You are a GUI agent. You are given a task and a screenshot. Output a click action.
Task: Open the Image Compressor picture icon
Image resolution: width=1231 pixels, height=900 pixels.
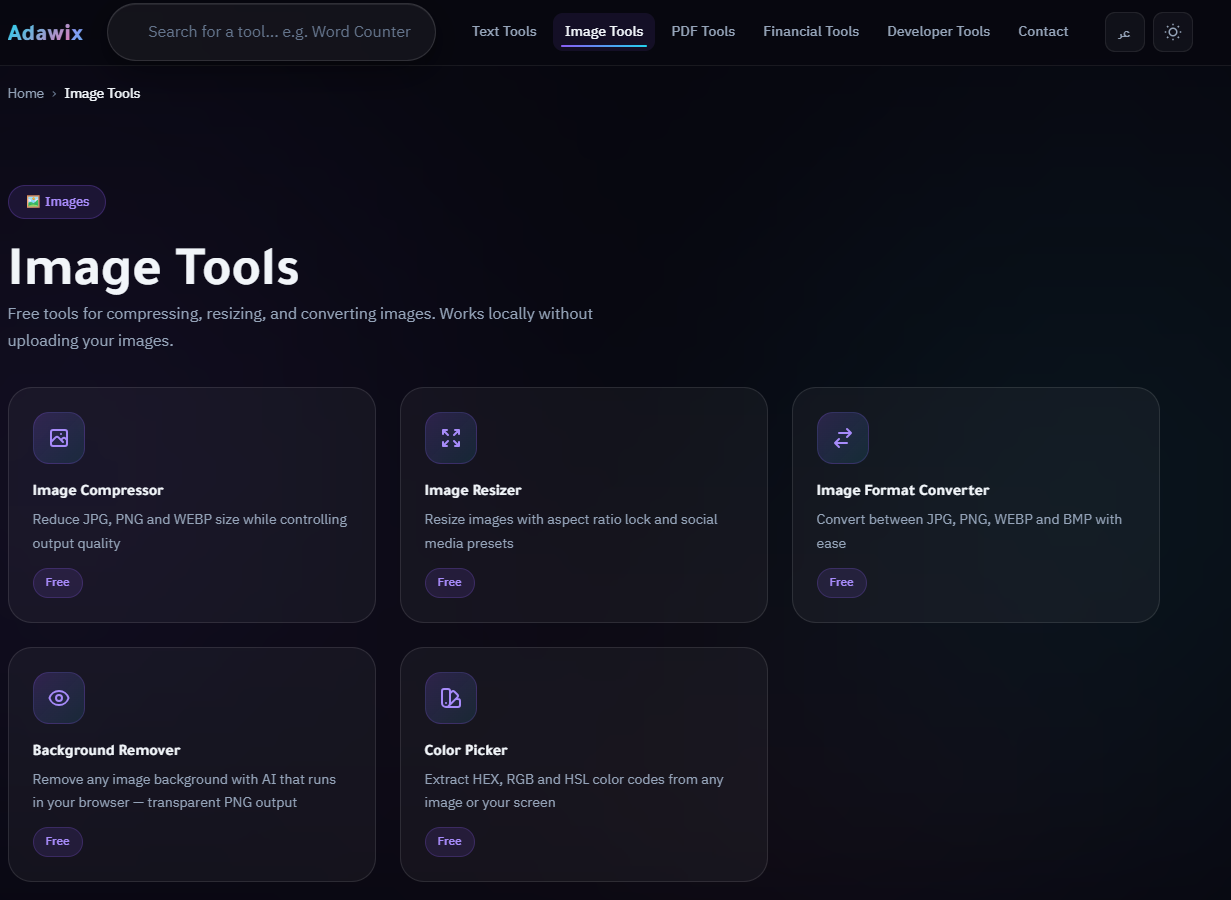tap(59, 438)
